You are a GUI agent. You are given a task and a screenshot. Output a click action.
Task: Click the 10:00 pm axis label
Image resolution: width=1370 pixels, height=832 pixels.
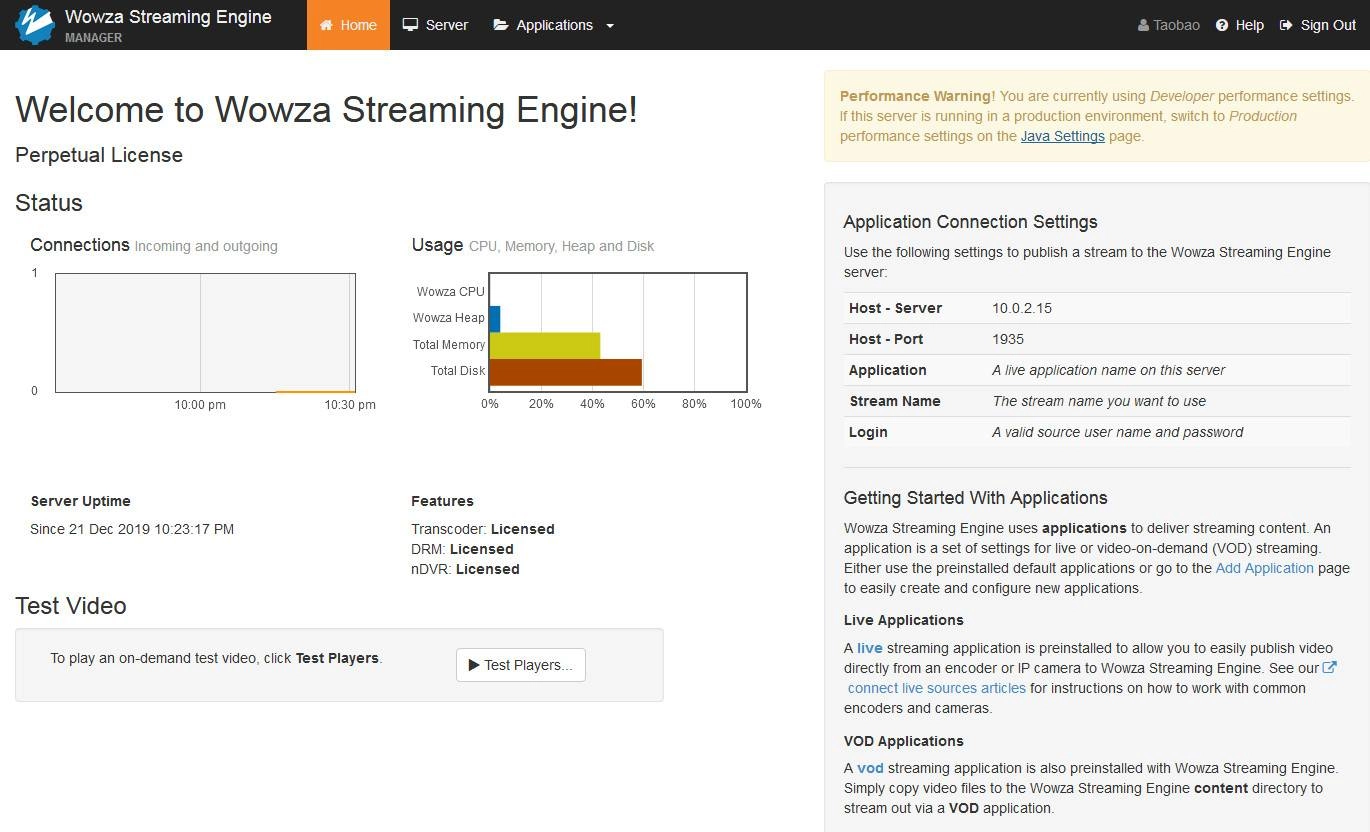point(200,405)
